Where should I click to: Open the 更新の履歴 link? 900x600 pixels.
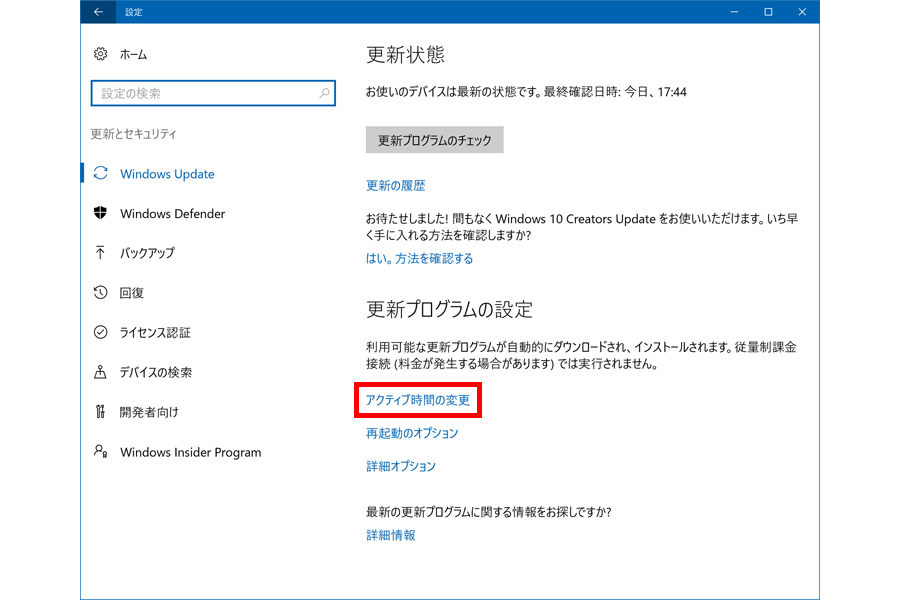[395, 185]
